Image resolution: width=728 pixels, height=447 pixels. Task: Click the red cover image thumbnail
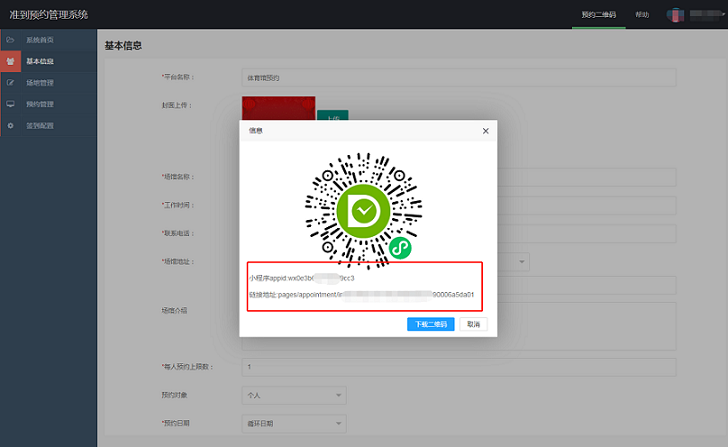(279, 108)
